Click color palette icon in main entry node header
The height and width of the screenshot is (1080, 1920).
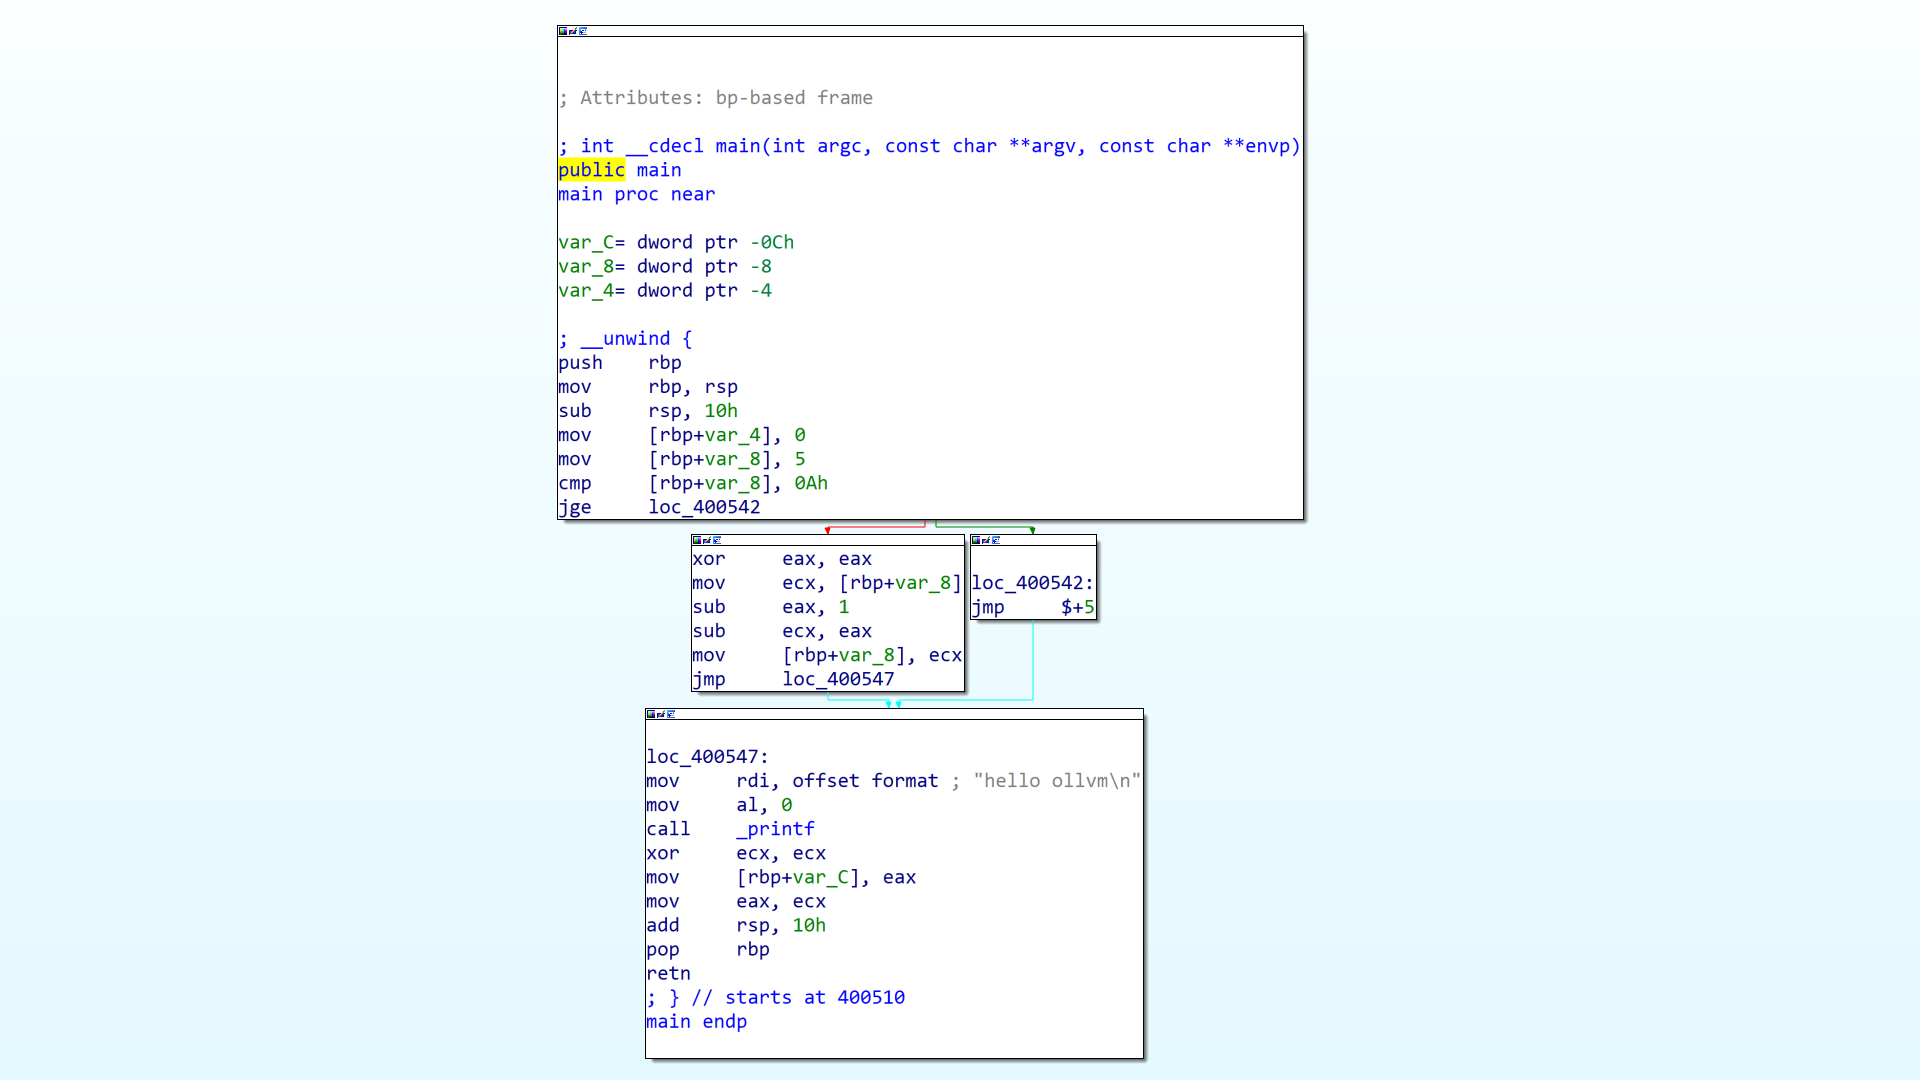[x=563, y=31]
